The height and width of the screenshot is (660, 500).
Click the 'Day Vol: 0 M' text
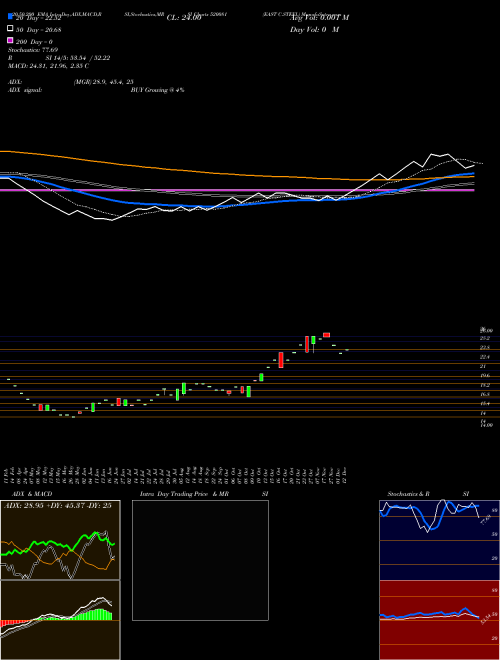[x=314, y=29]
